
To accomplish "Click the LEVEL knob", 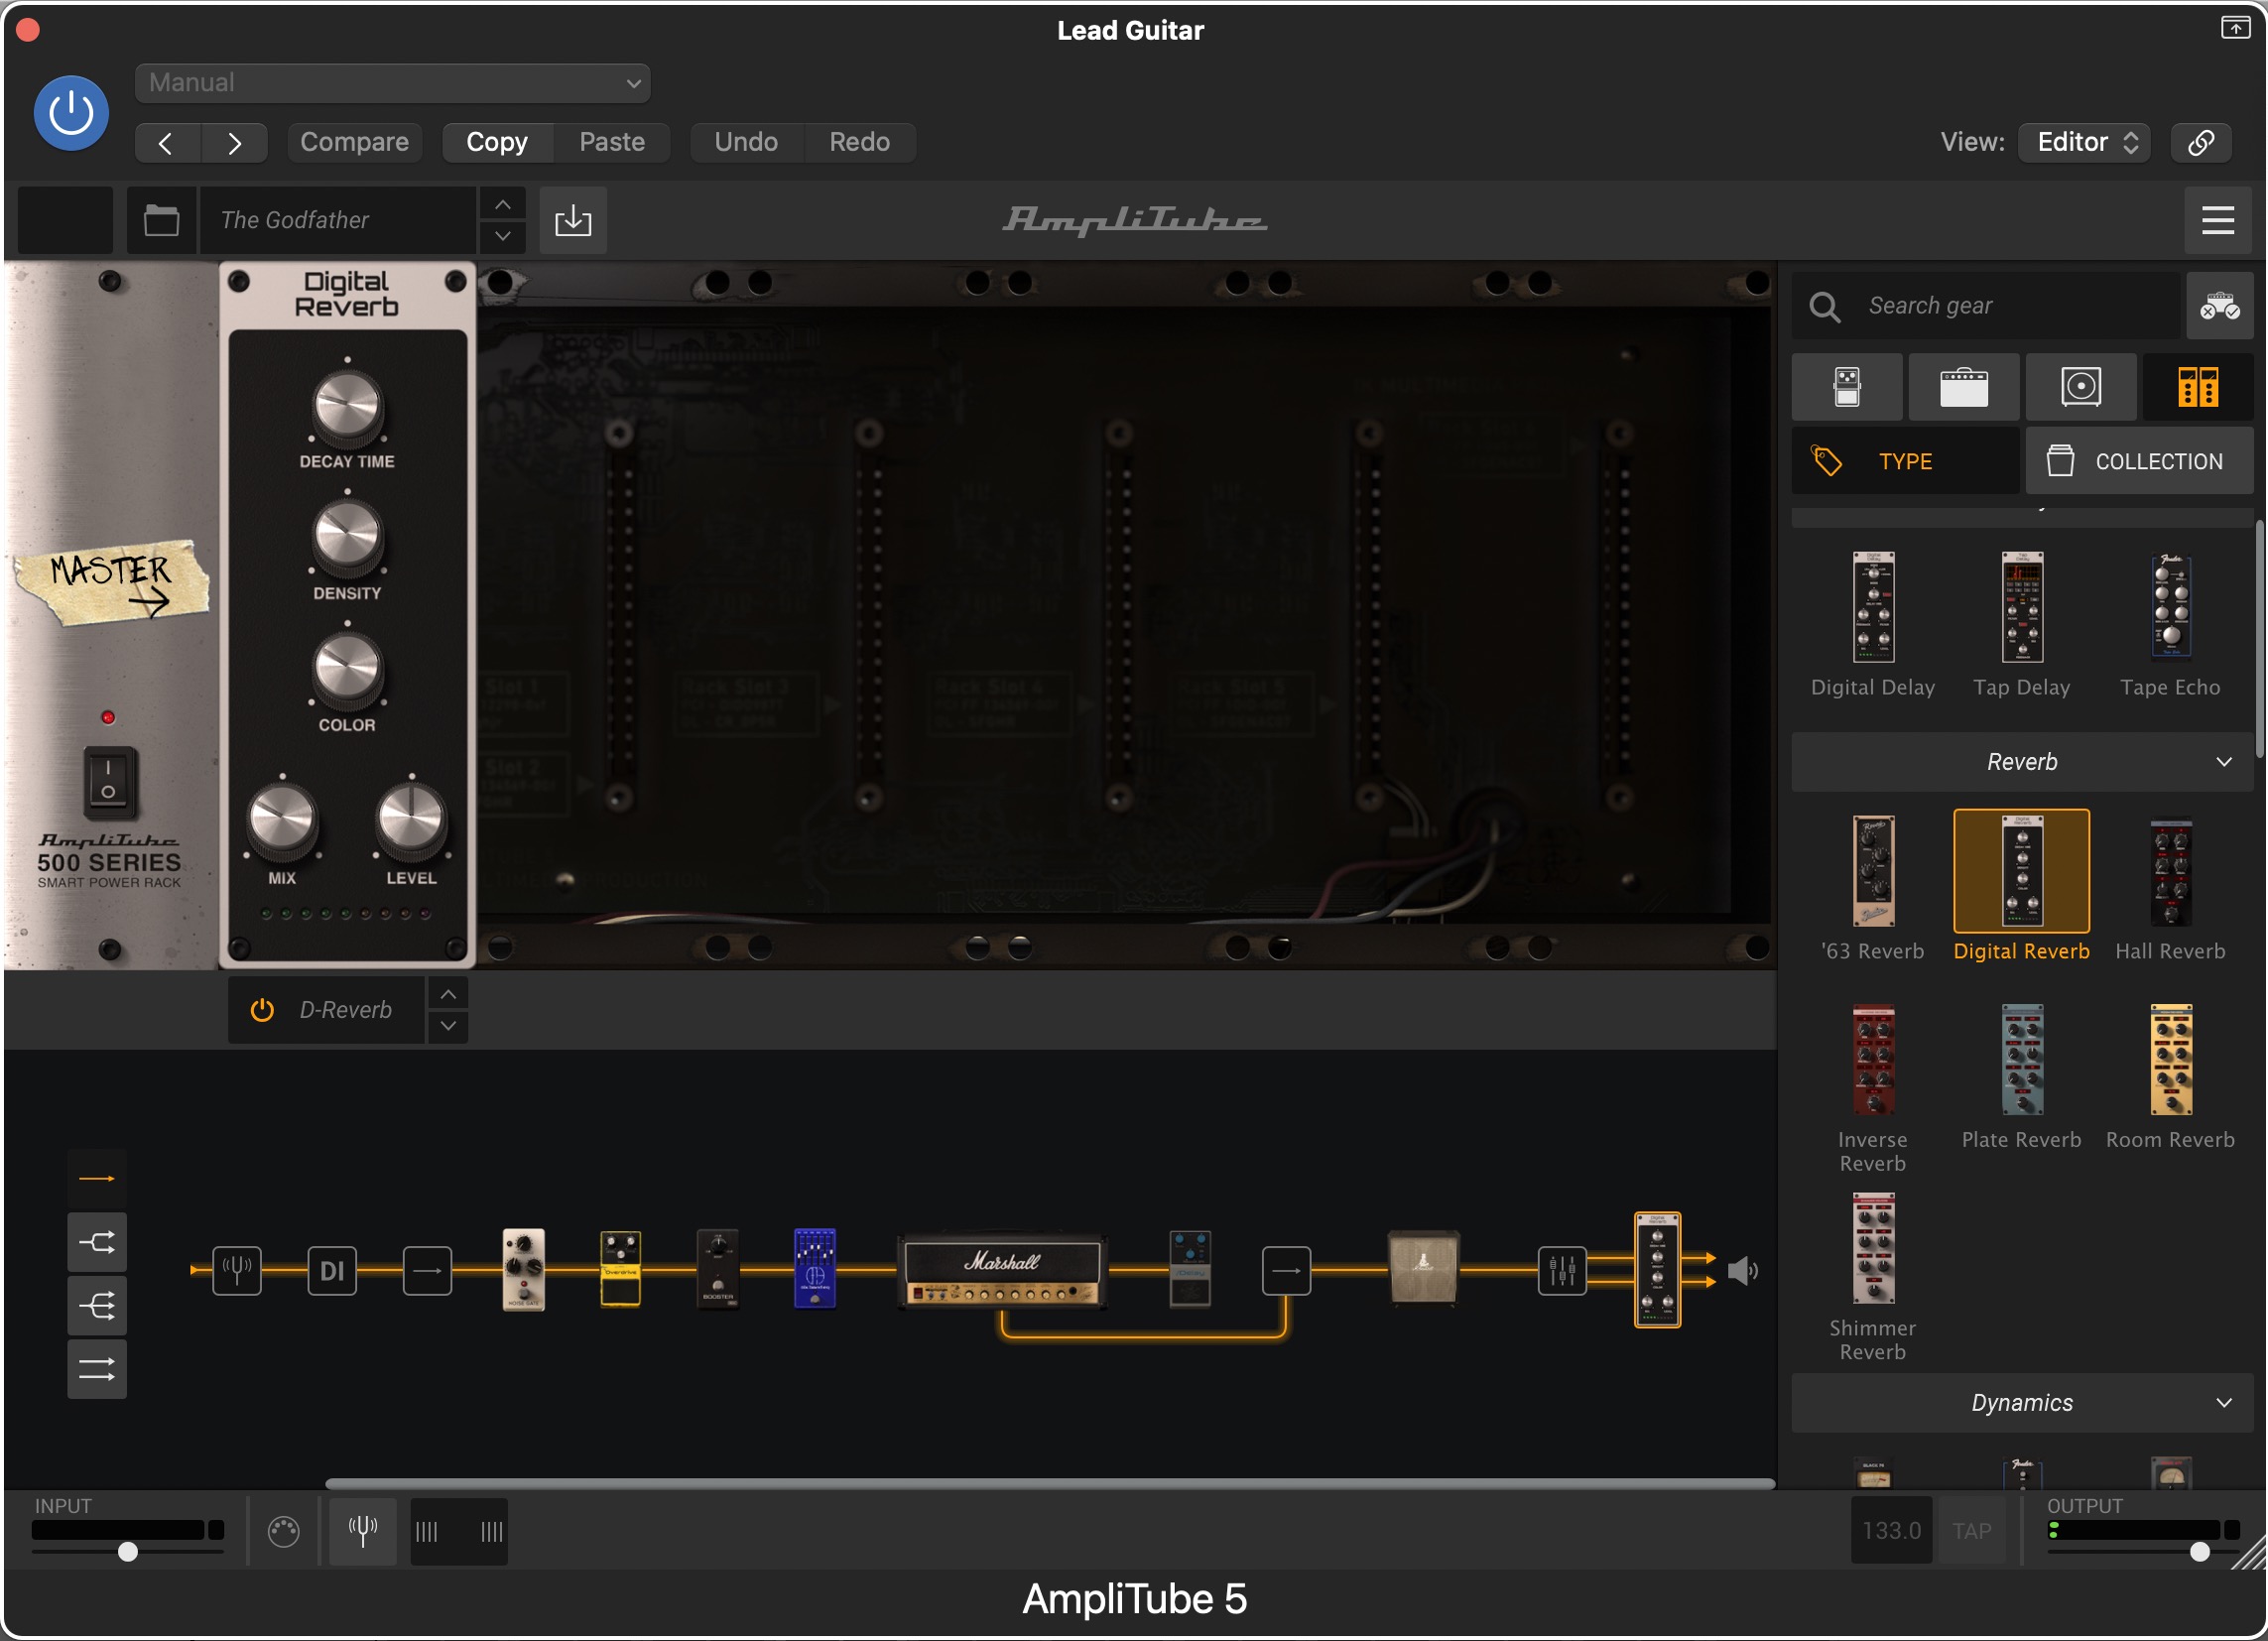I will click(x=411, y=822).
